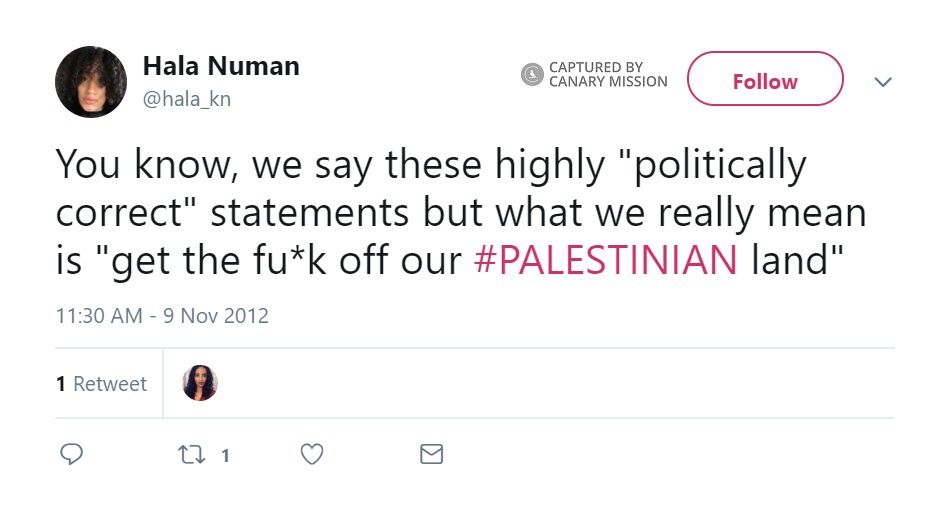View the '1 Retweet' list
This screenshot has height=509, width=951.
(x=102, y=384)
